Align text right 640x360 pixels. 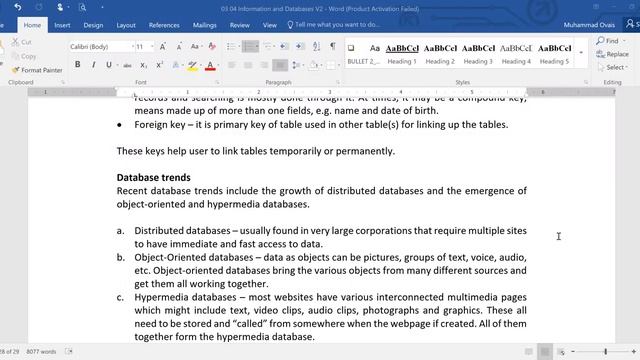(x=264, y=65)
